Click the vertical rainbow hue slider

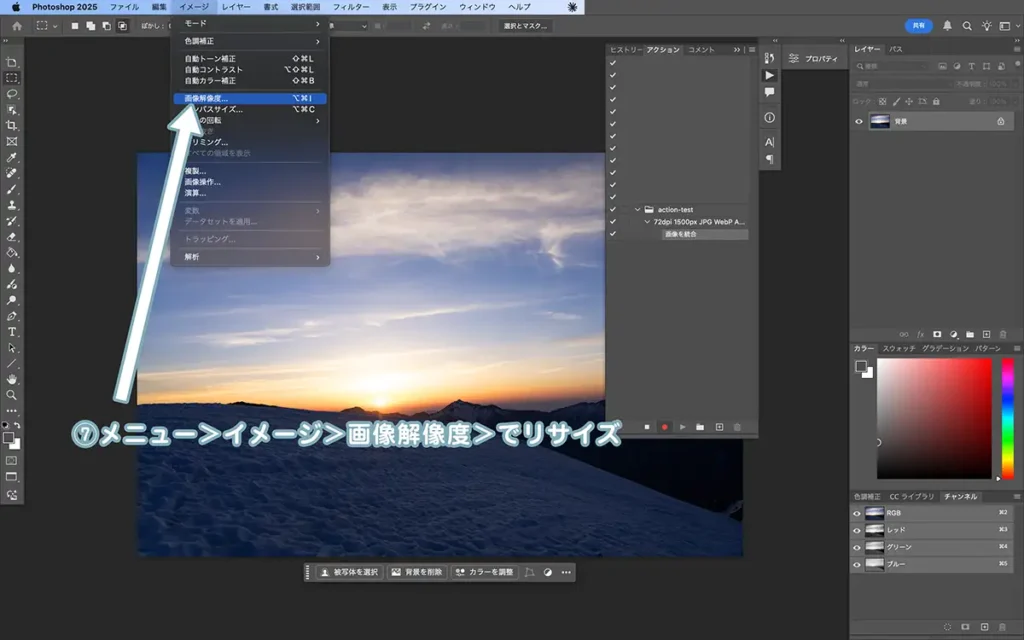pyautogui.click(x=1007, y=418)
